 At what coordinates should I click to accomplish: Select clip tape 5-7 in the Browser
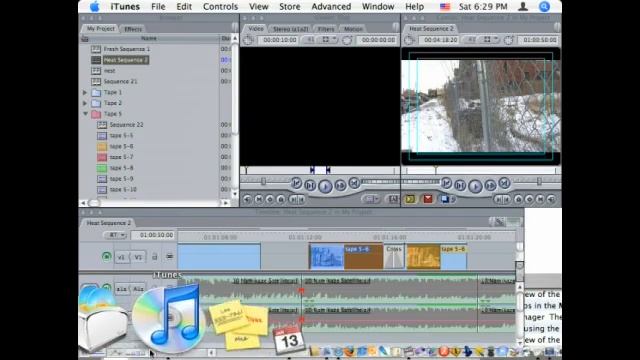tap(121, 157)
